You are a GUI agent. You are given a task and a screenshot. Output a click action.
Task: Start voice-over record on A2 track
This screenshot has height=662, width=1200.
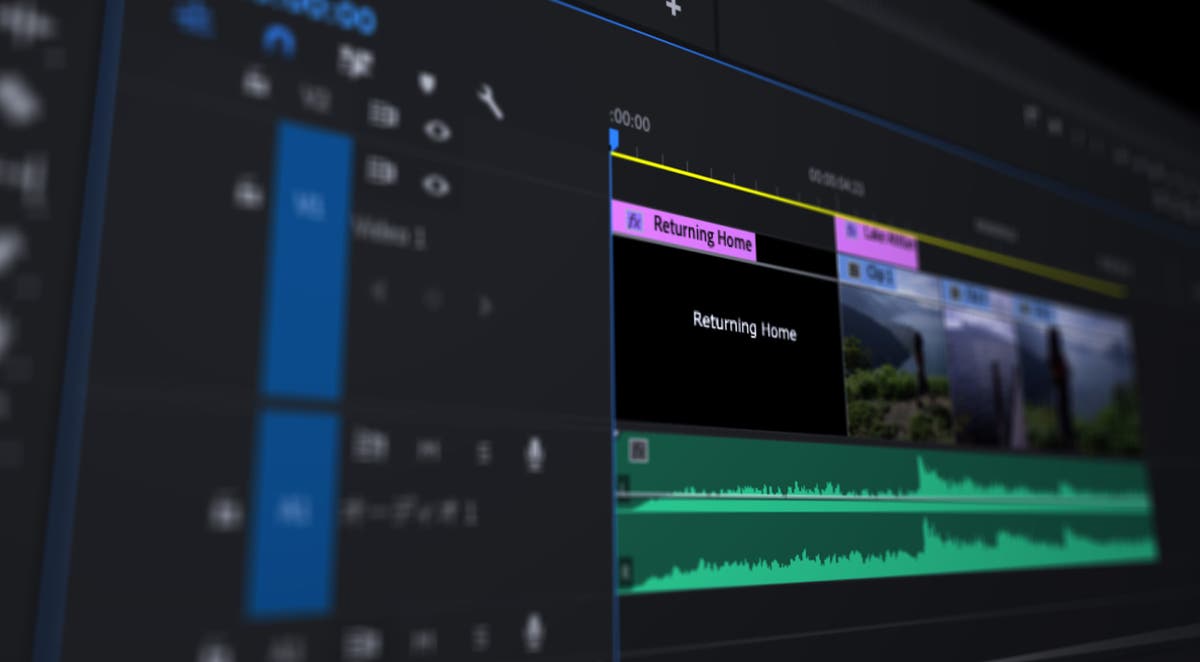(x=534, y=631)
